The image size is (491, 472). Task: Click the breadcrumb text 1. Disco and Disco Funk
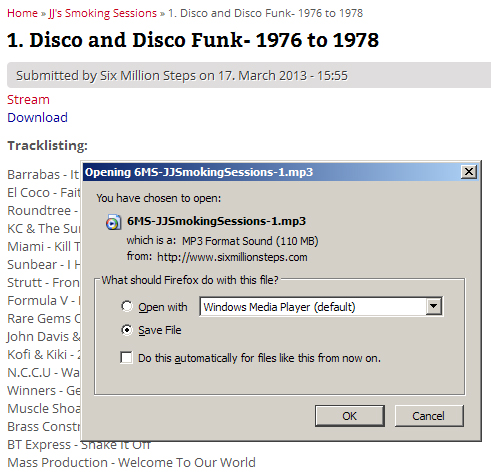pos(265,13)
